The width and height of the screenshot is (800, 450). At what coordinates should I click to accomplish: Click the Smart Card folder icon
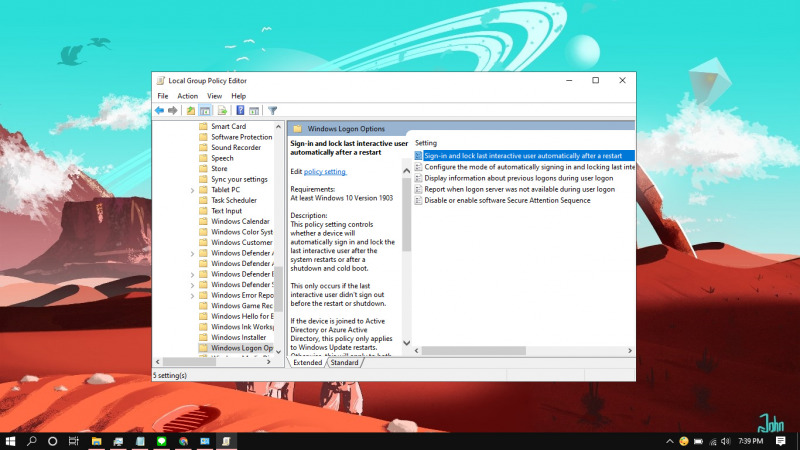(x=203, y=126)
